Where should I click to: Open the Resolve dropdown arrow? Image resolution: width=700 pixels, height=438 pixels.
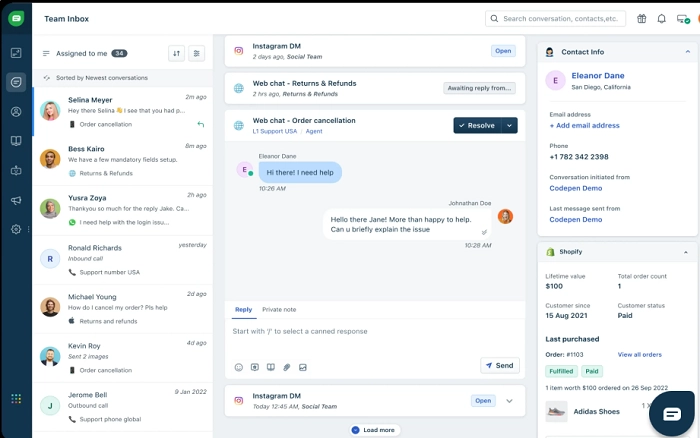510,125
